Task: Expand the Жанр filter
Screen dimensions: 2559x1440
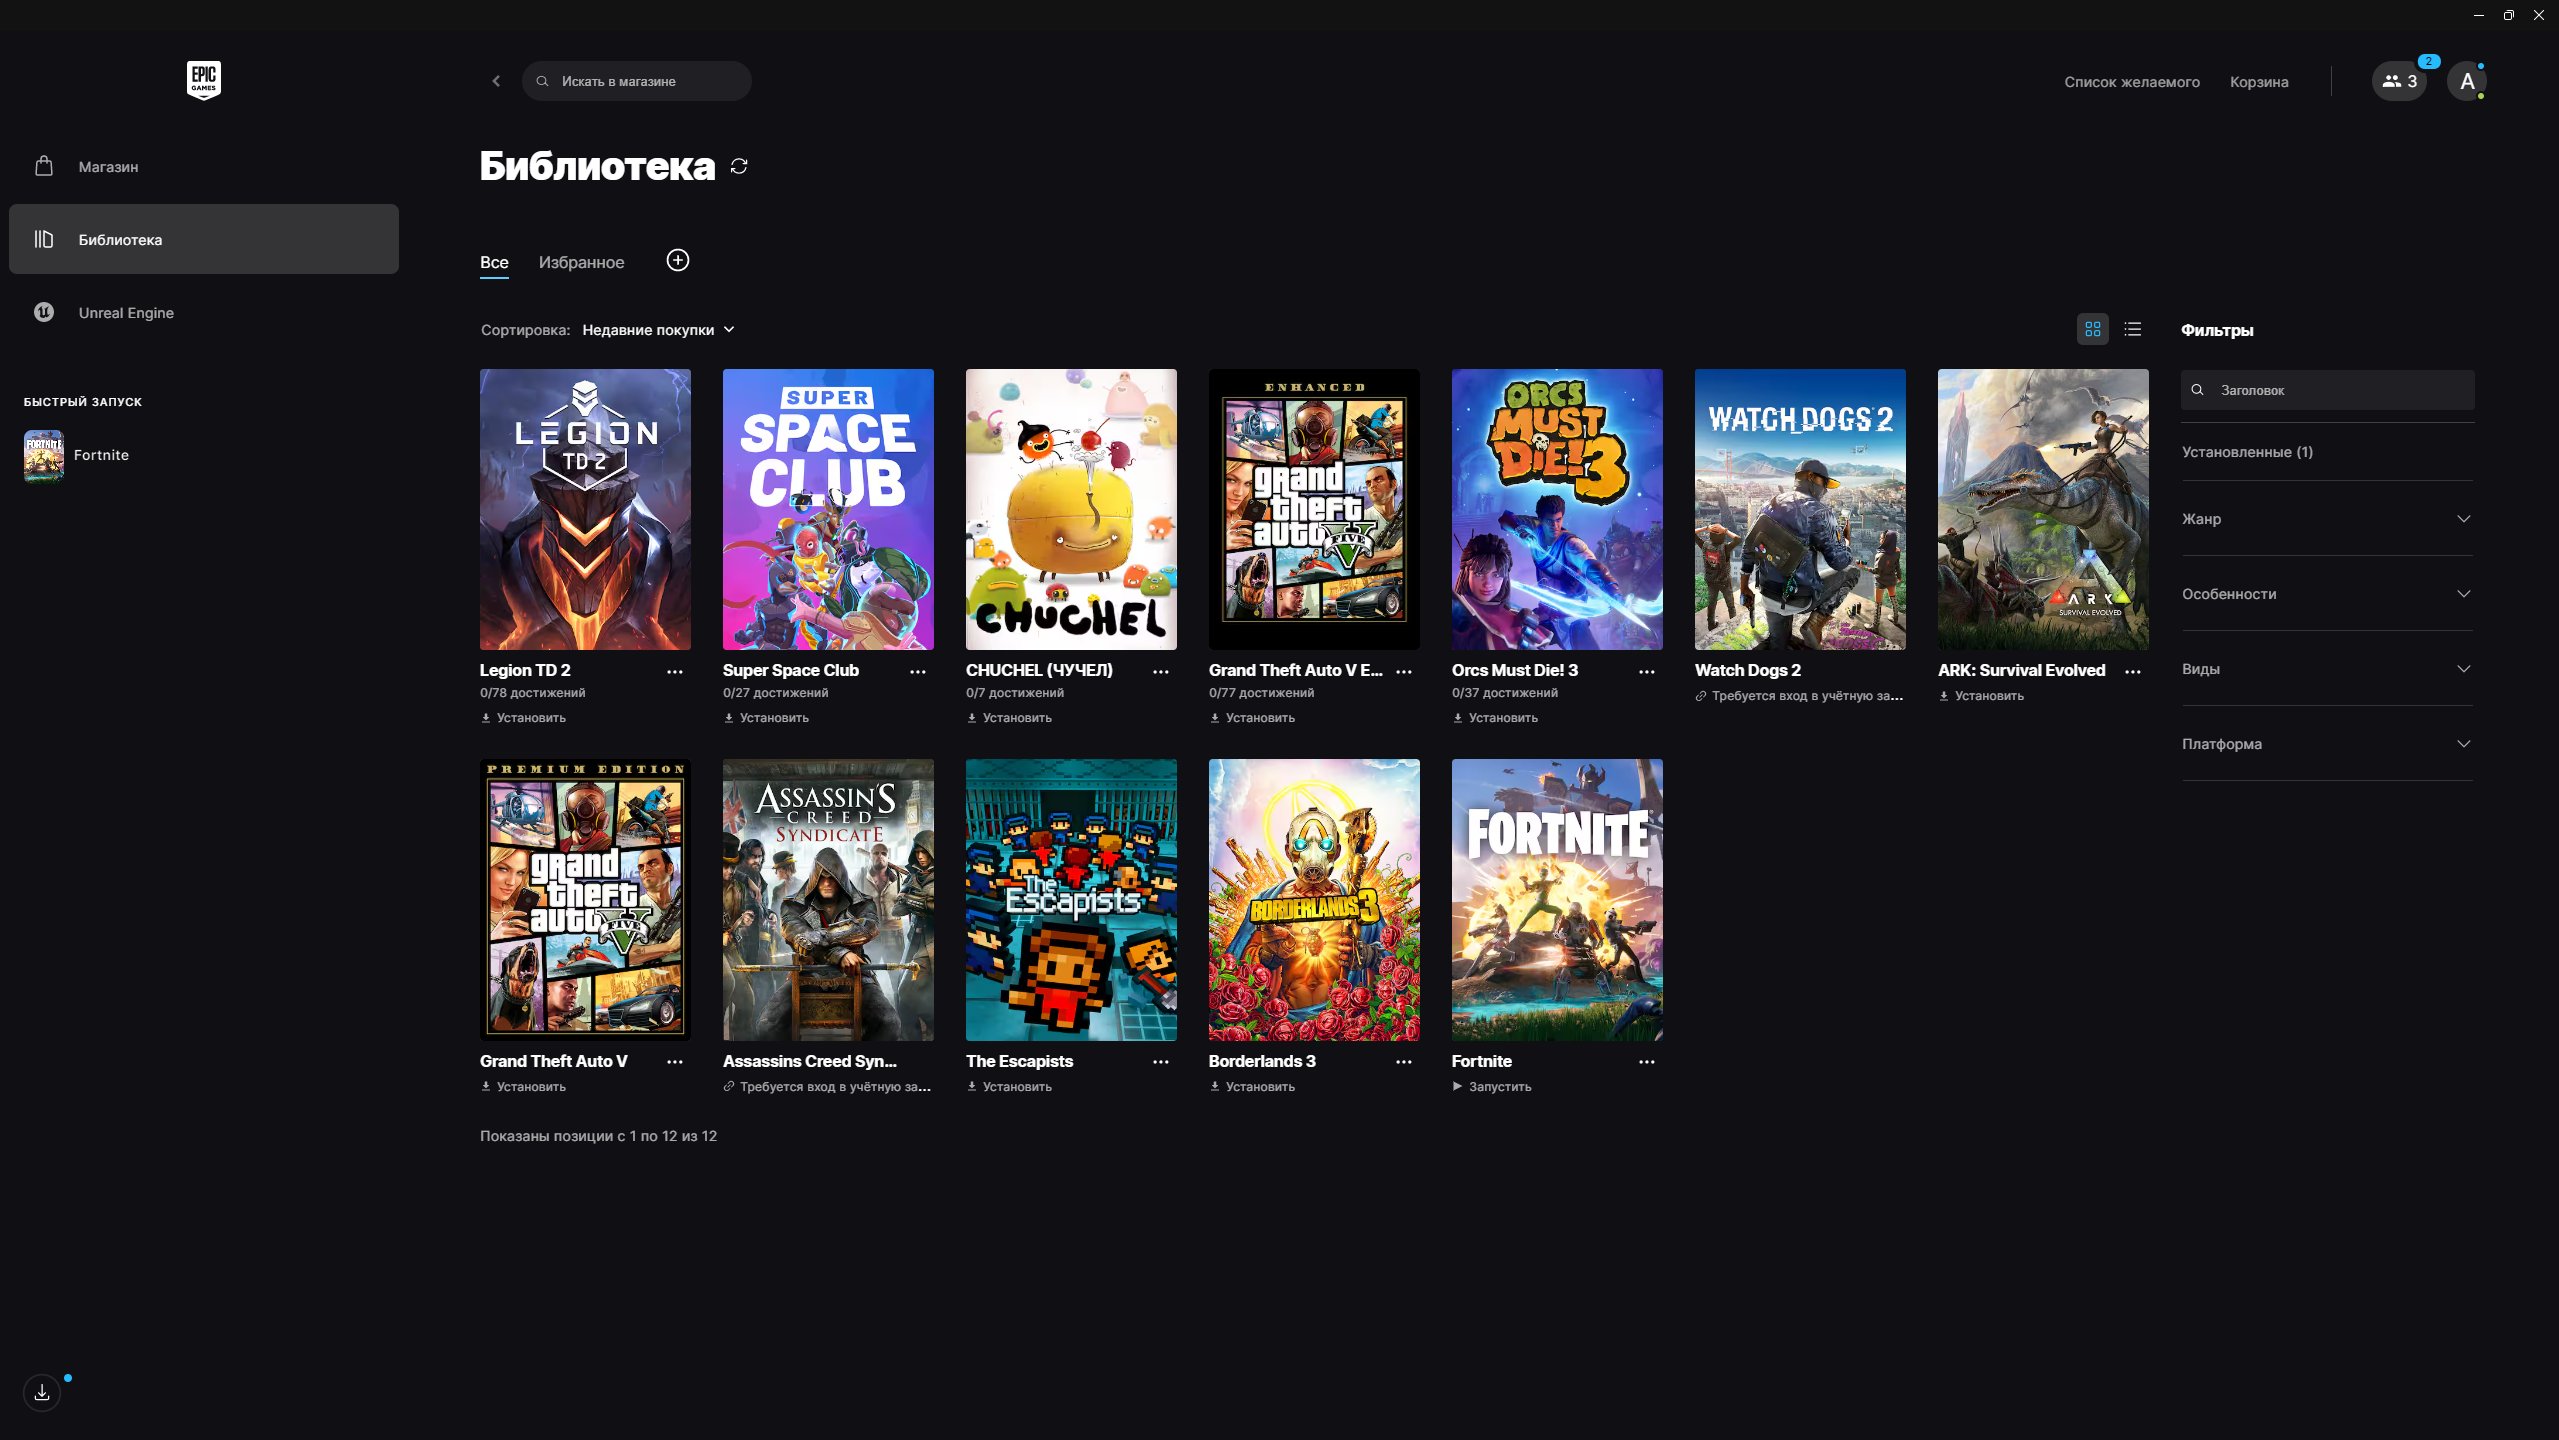Action: coord(2327,519)
